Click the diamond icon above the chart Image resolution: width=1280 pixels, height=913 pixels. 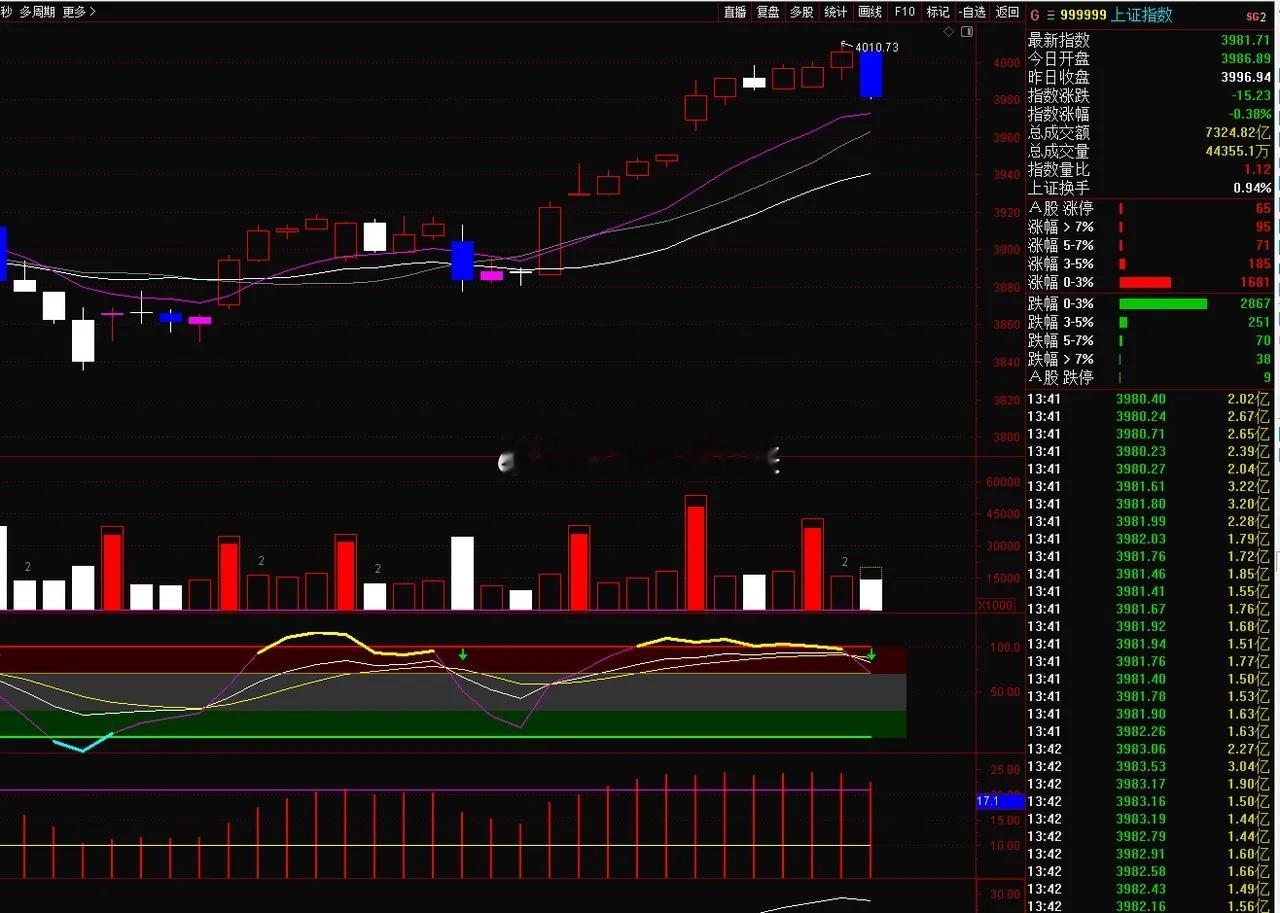(x=949, y=32)
